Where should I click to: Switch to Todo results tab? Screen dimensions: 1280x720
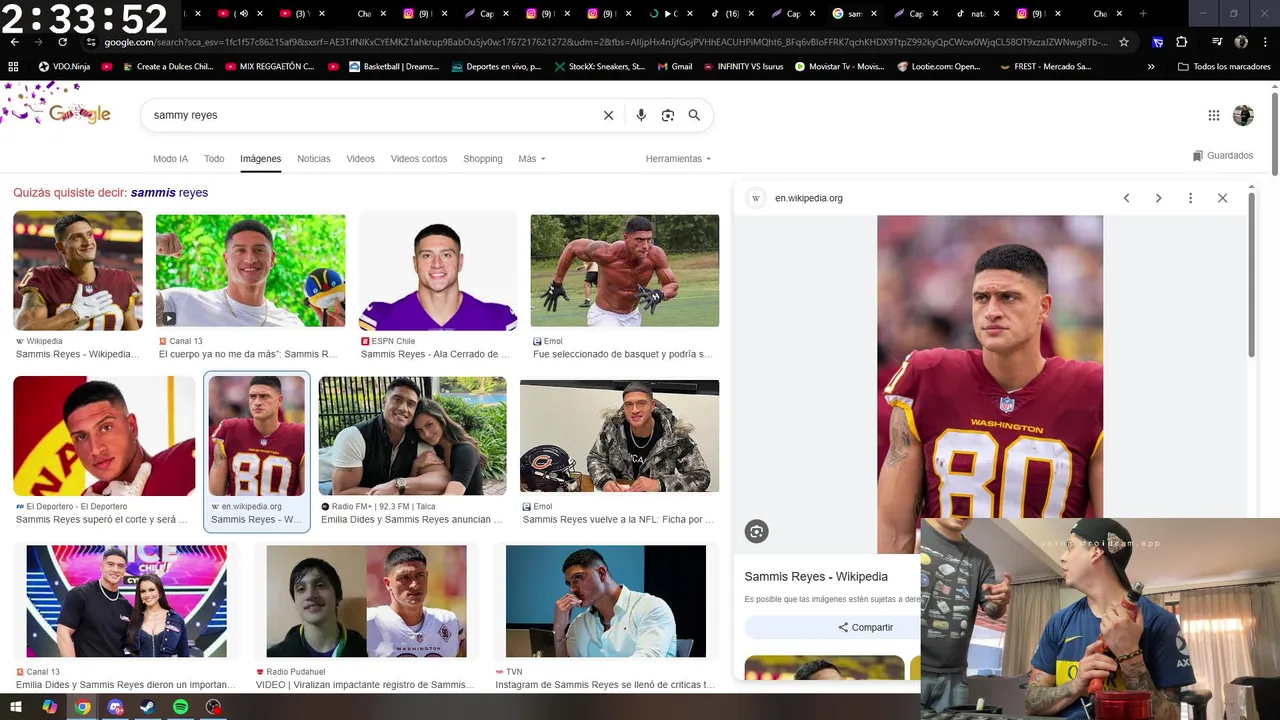(x=214, y=159)
